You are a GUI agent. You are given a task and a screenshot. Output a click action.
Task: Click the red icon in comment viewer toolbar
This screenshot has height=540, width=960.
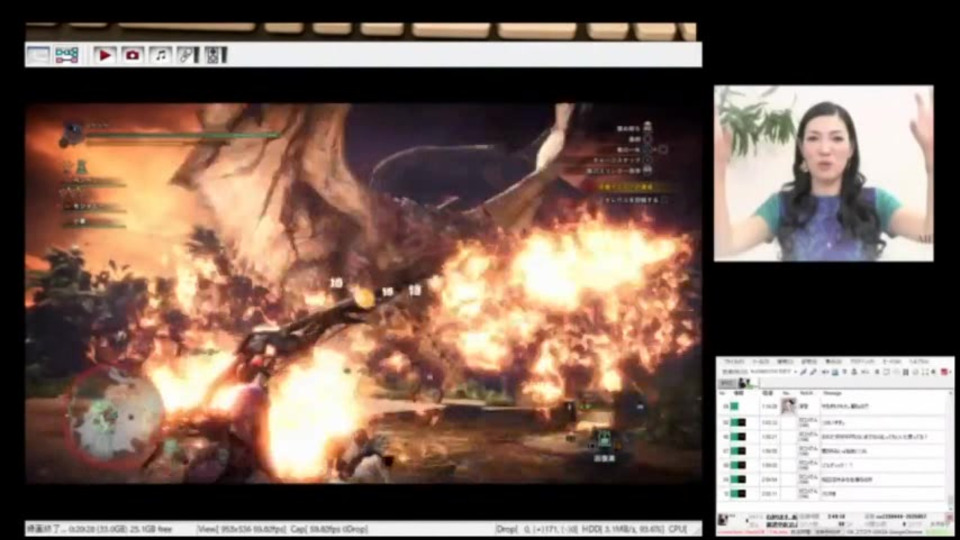(x=945, y=372)
